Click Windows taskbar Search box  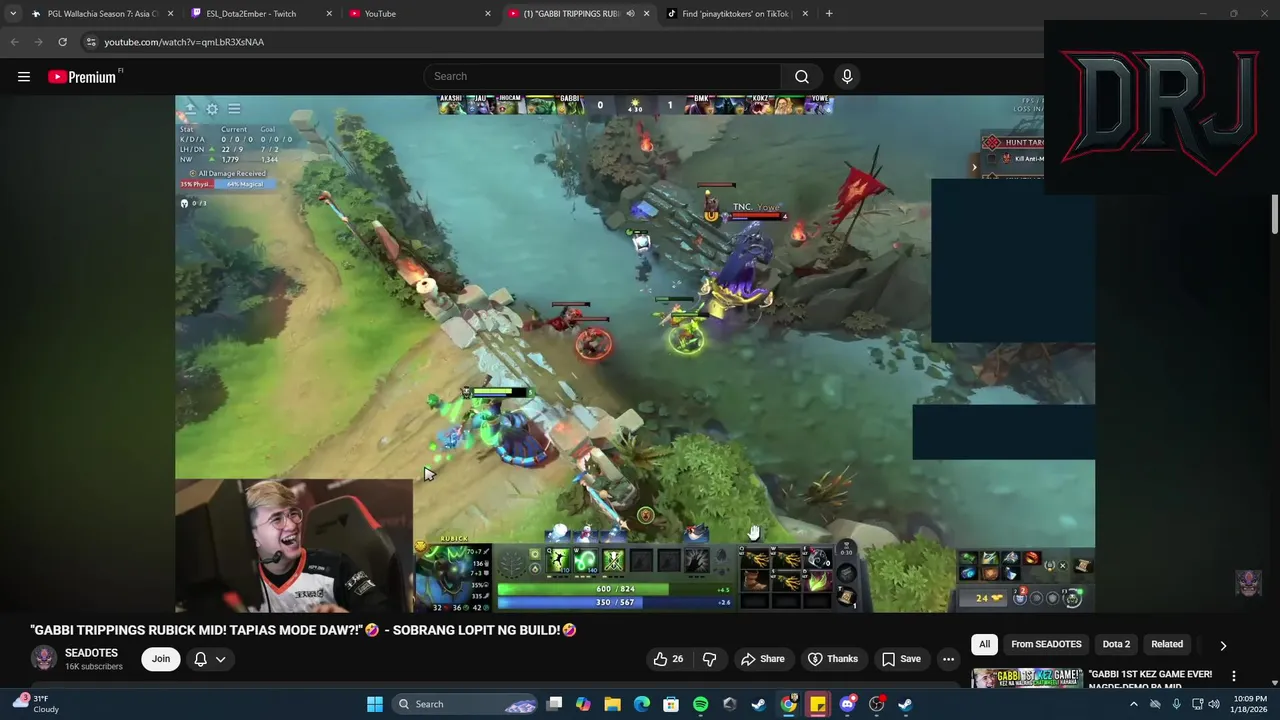point(465,704)
